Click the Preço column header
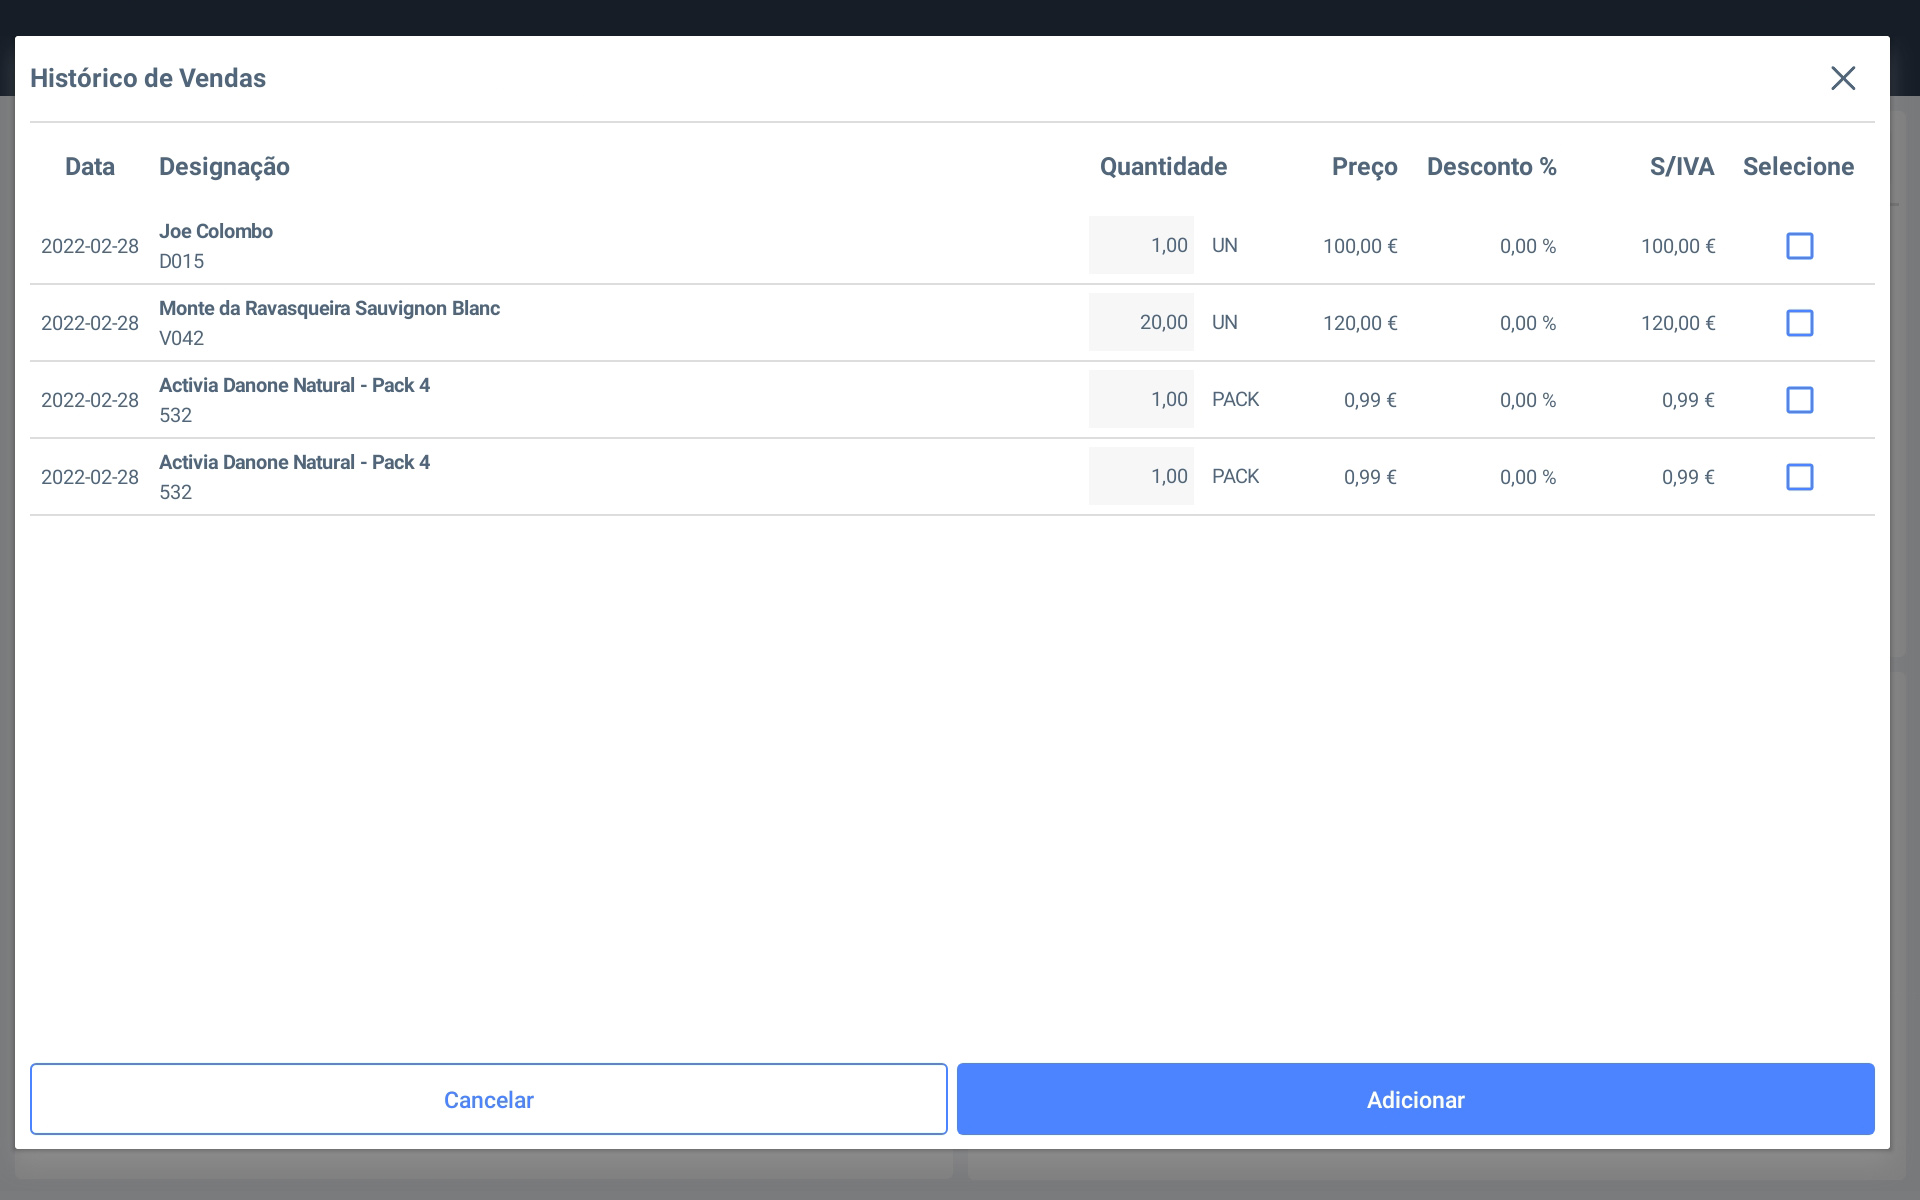Viewport: 1920px width, 1200px height. [x=1364, y=167]
